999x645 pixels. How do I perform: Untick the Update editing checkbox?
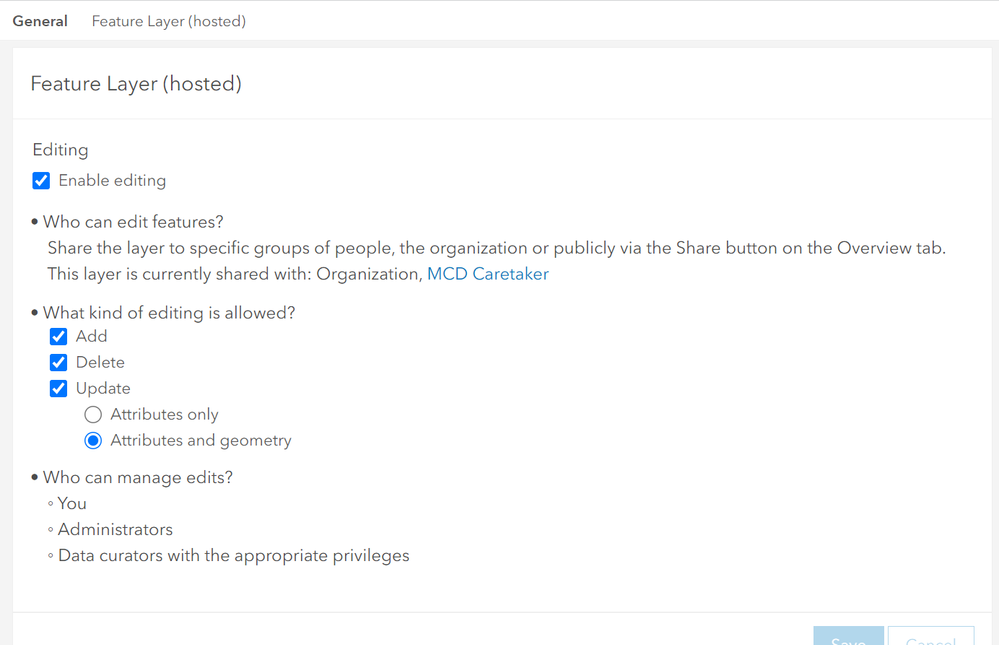click(59, 389)
